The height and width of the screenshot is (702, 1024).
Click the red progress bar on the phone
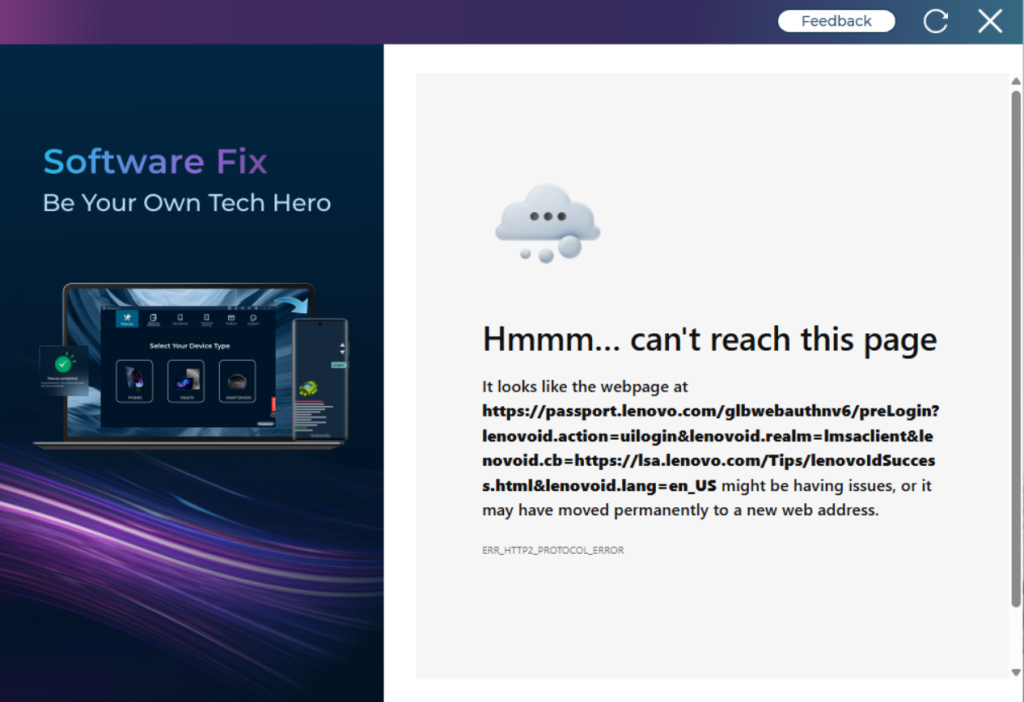[x=309, y=402]
